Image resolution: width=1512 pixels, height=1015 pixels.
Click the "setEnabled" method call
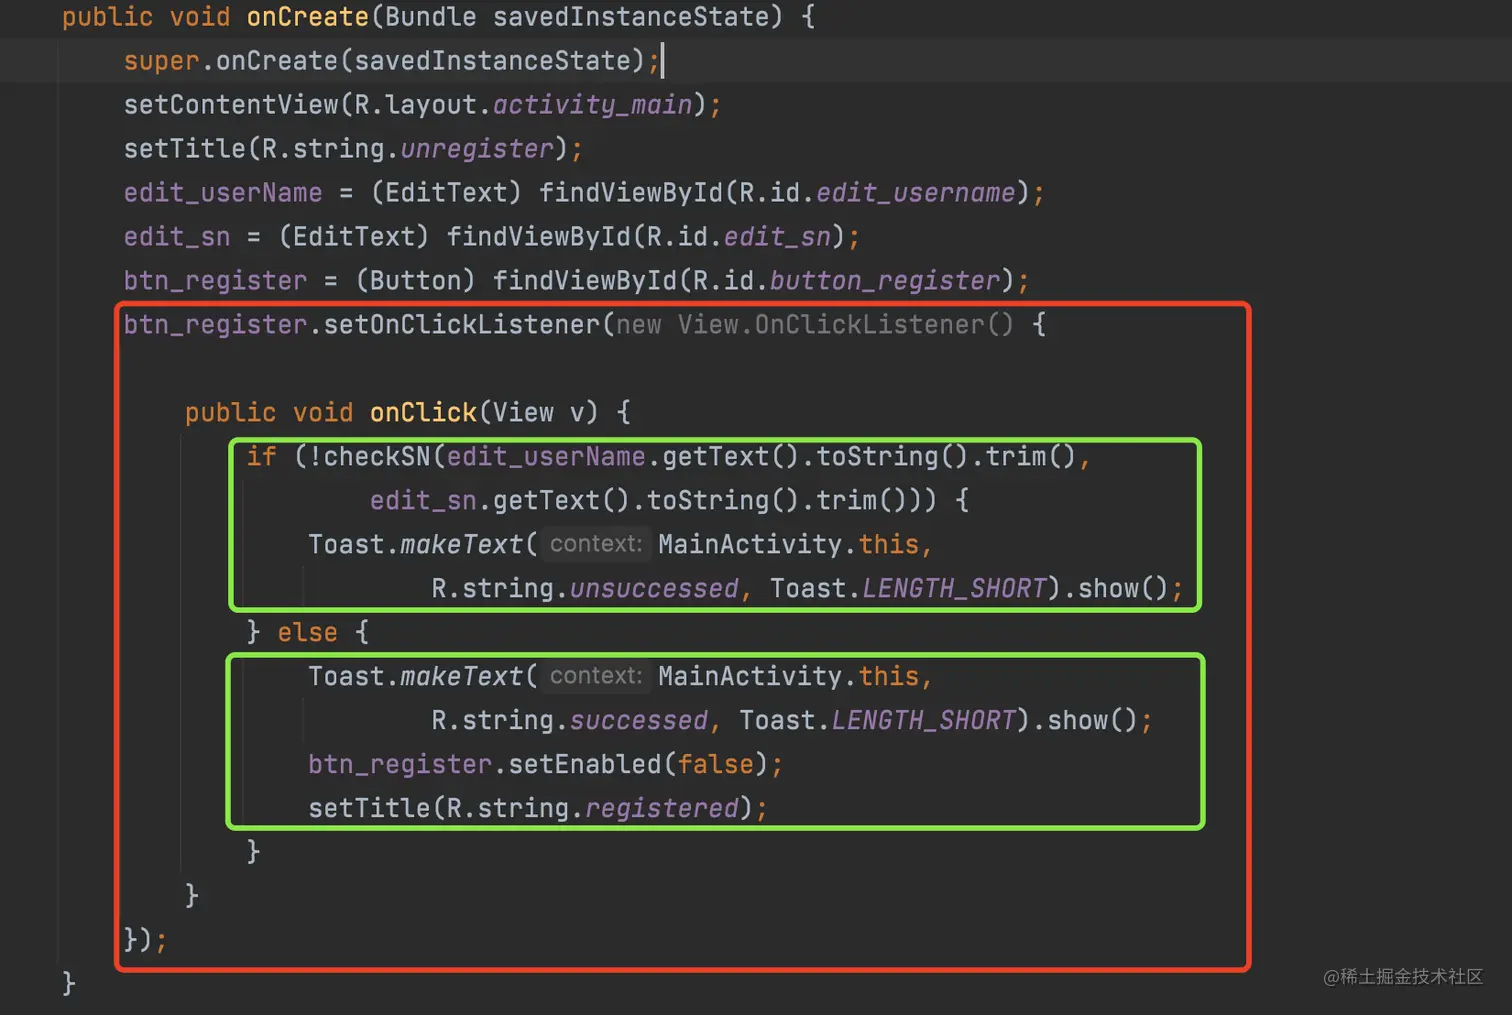pos(585,765)
